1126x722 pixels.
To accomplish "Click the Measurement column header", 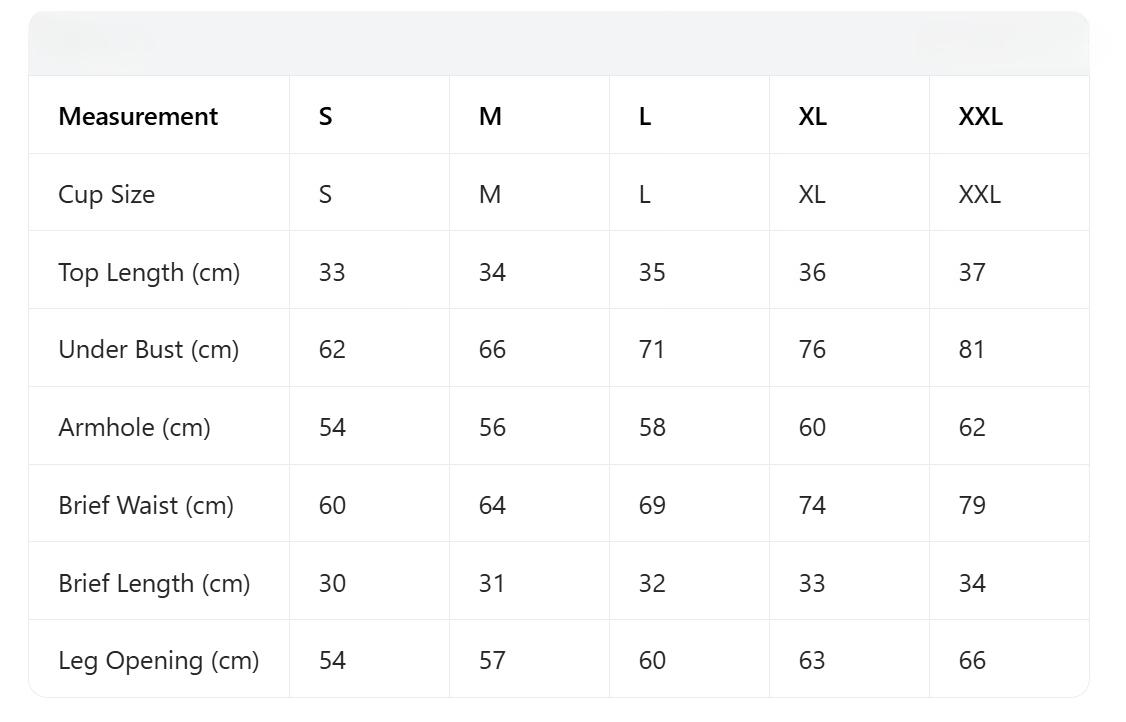I will tap(138, 116).
